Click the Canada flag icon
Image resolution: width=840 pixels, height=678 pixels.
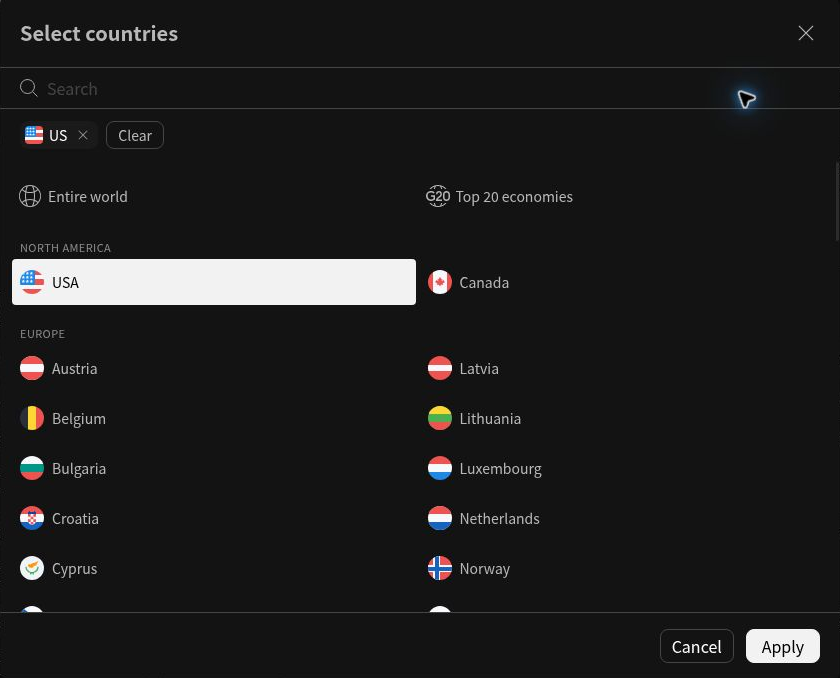pos(440,282)
